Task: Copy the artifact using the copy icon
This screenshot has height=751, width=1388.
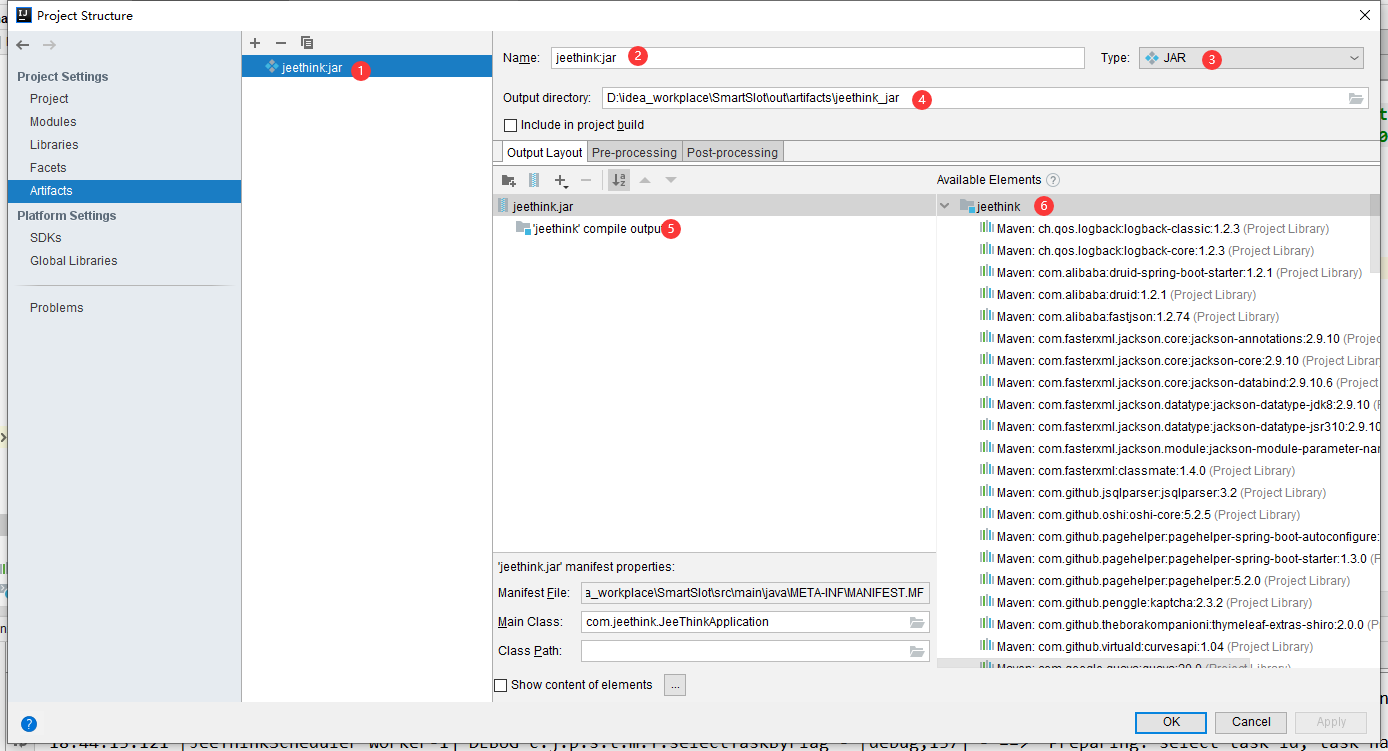Action: click(307, 43)
